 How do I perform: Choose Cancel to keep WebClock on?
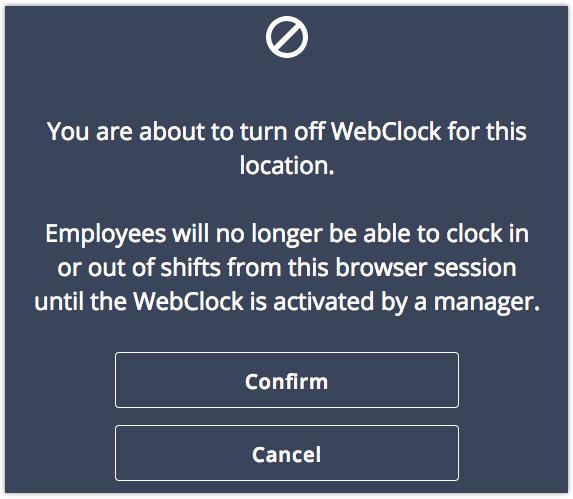(287, 453)
